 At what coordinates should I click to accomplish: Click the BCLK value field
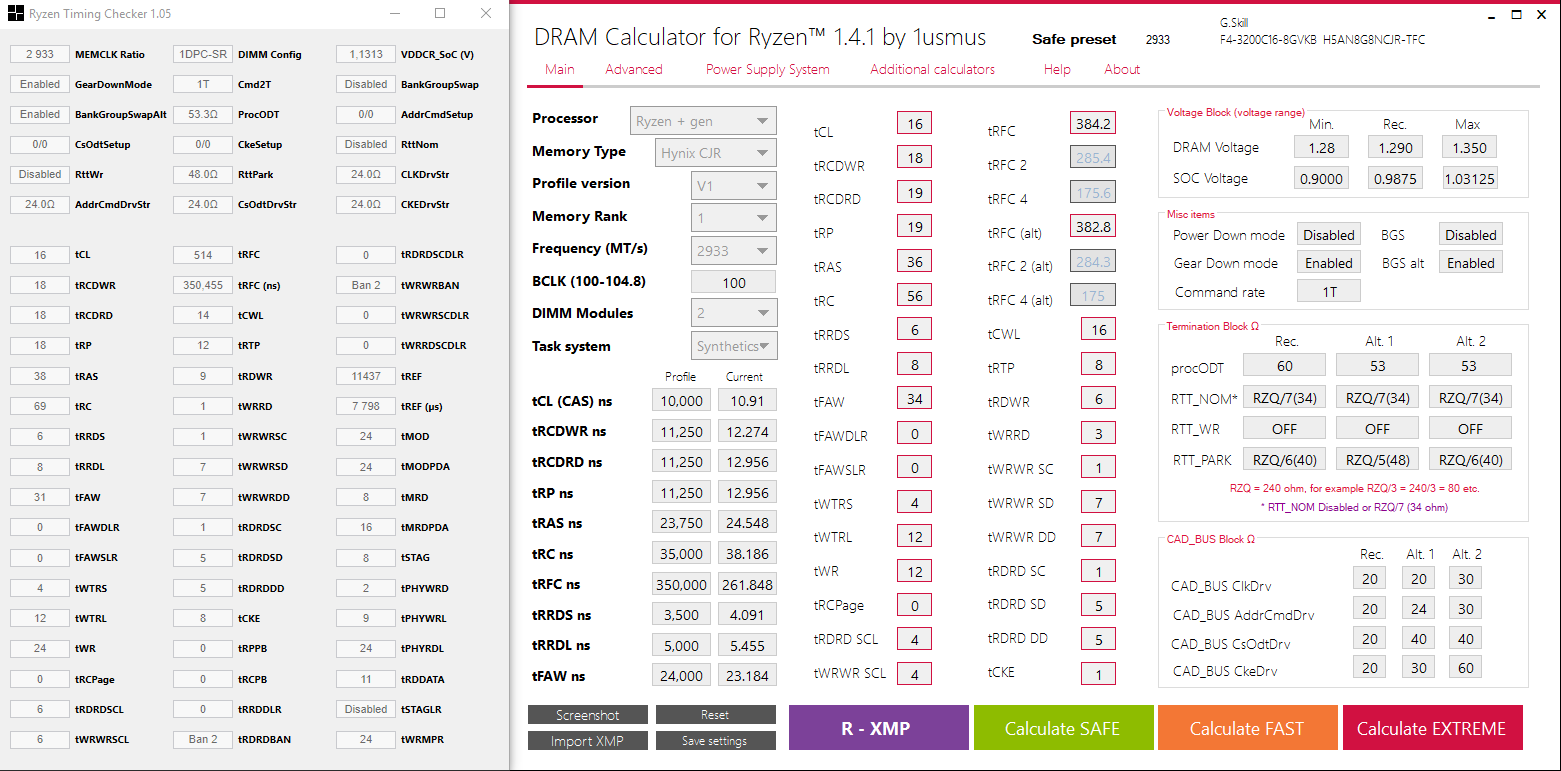tap(733, 282)
